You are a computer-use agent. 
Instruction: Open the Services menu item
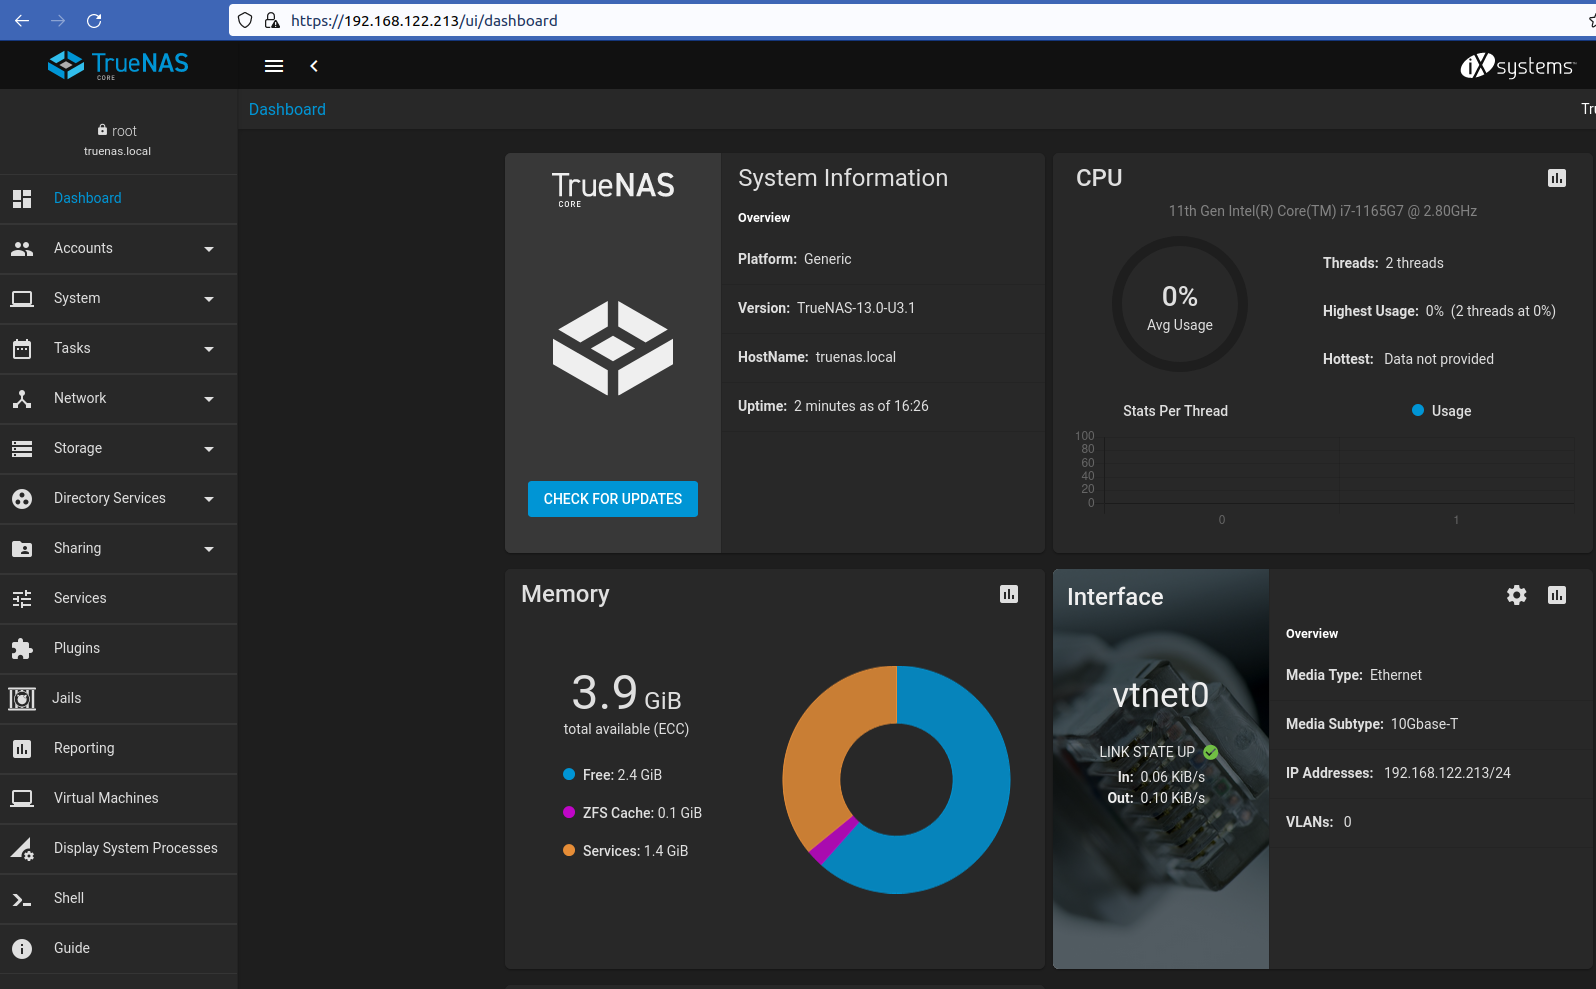point(80,598)
